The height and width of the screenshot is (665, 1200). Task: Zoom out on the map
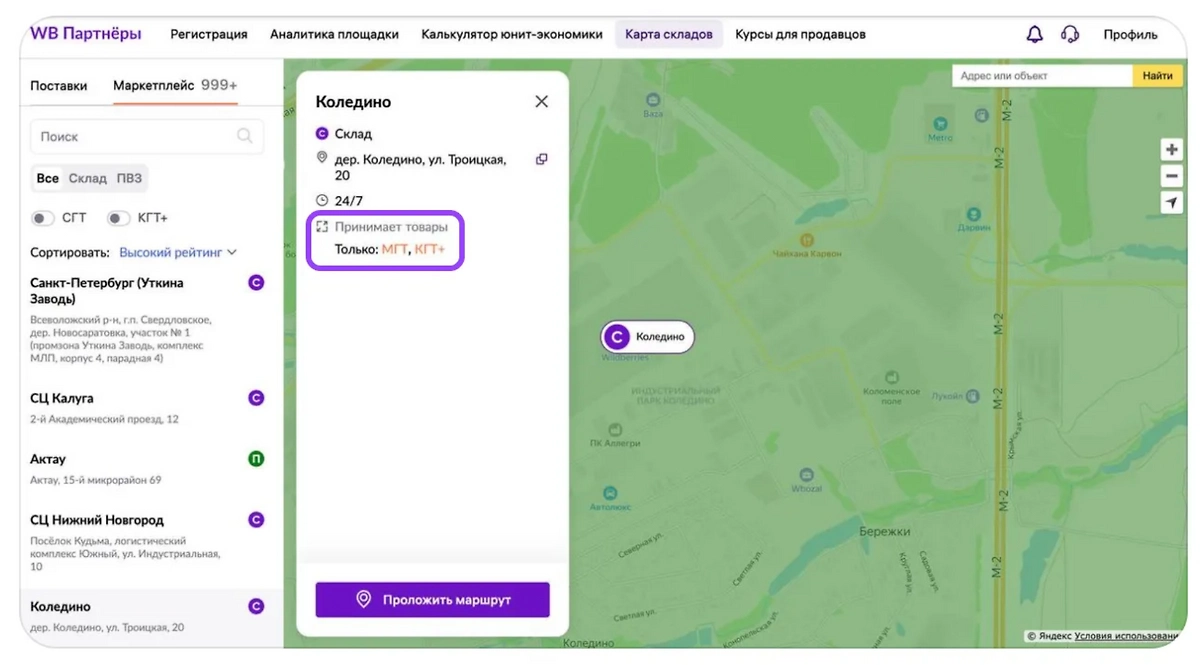(x=1171, y=176)
